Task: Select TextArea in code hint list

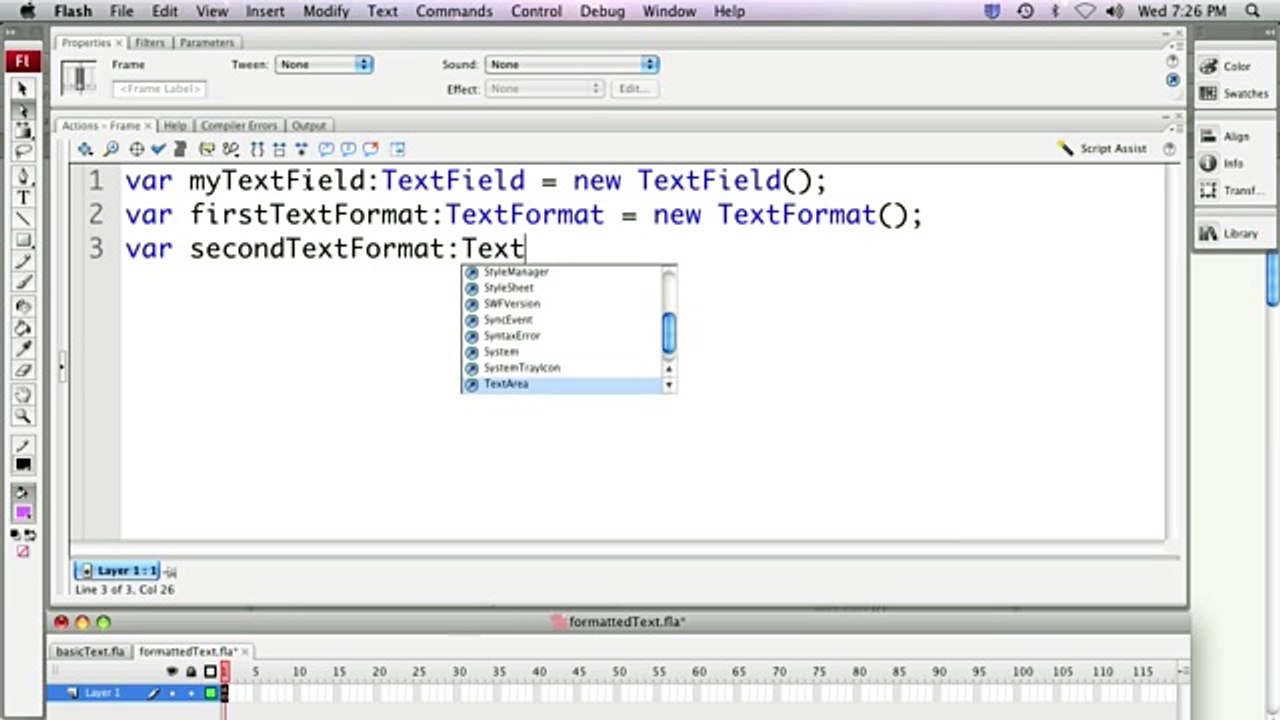Action: pyautogui.click(x=561, y=384)
